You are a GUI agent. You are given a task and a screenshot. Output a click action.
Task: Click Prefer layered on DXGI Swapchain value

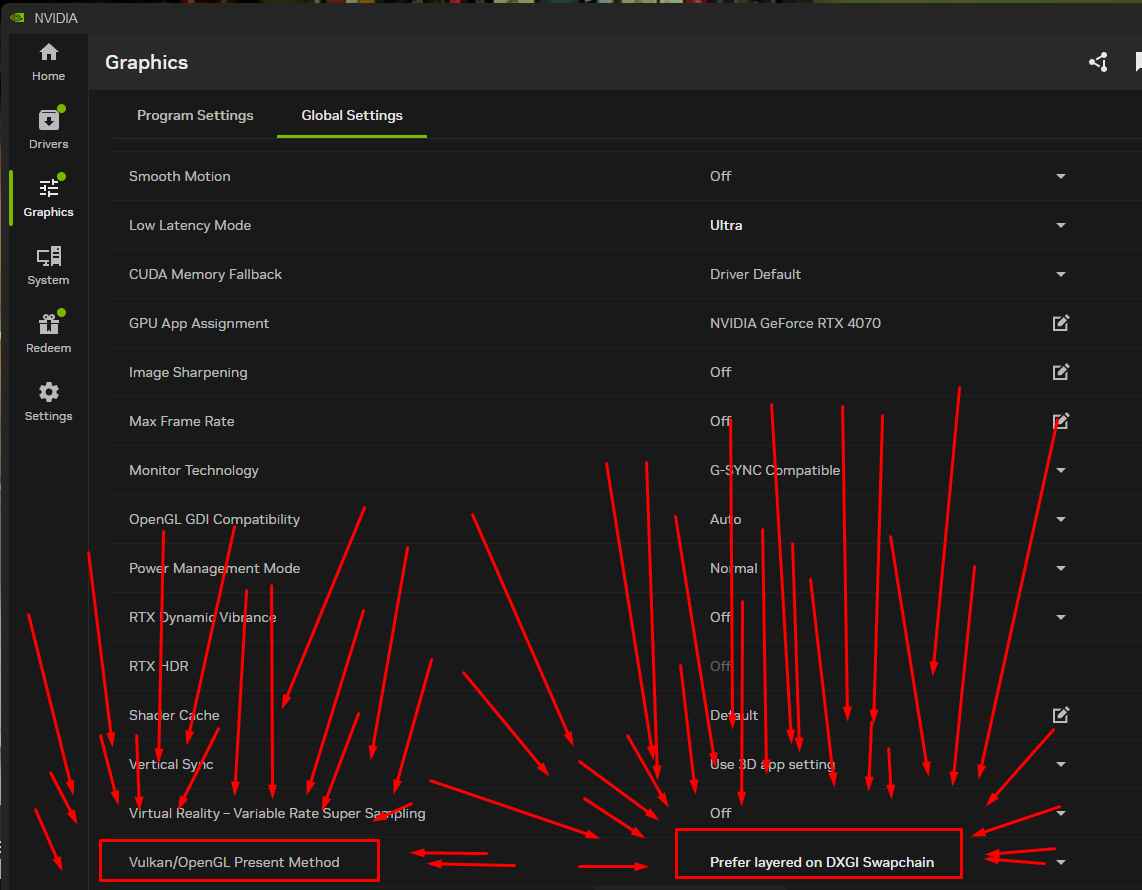(822, 862)
